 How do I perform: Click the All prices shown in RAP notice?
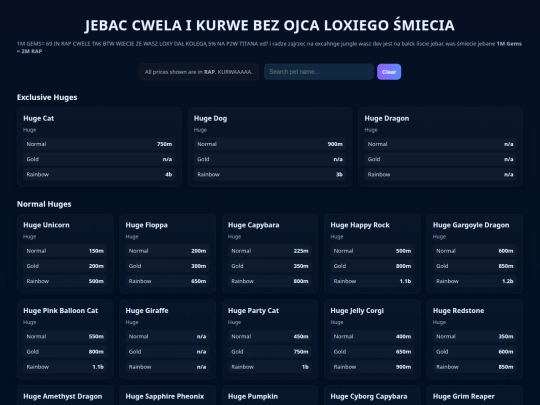199,72
